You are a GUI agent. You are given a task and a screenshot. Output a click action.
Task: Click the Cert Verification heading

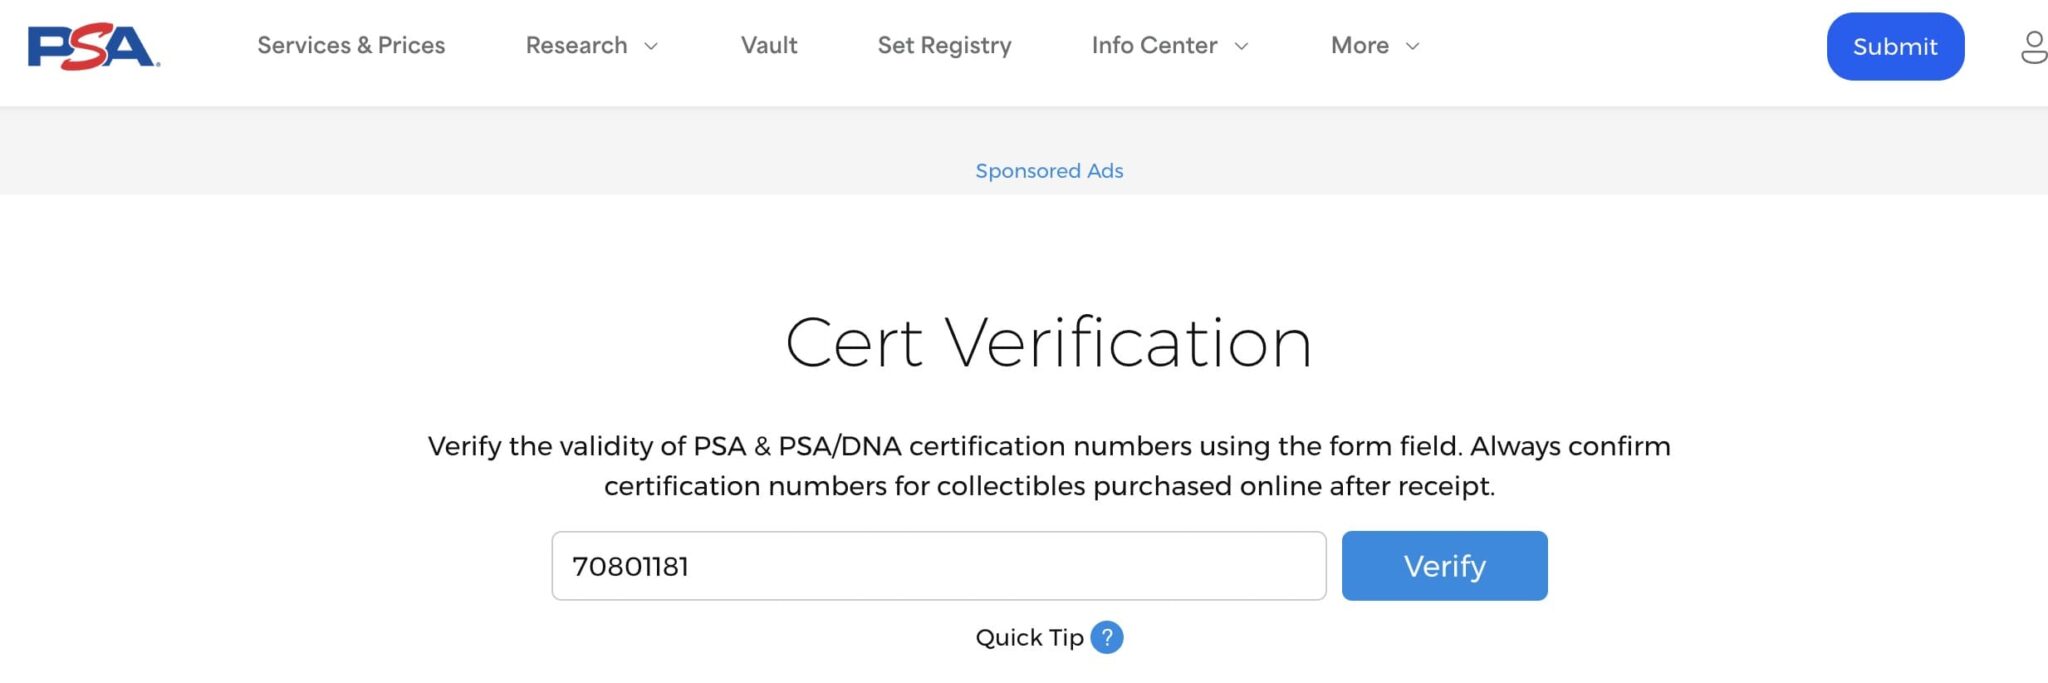[1049, 343]
